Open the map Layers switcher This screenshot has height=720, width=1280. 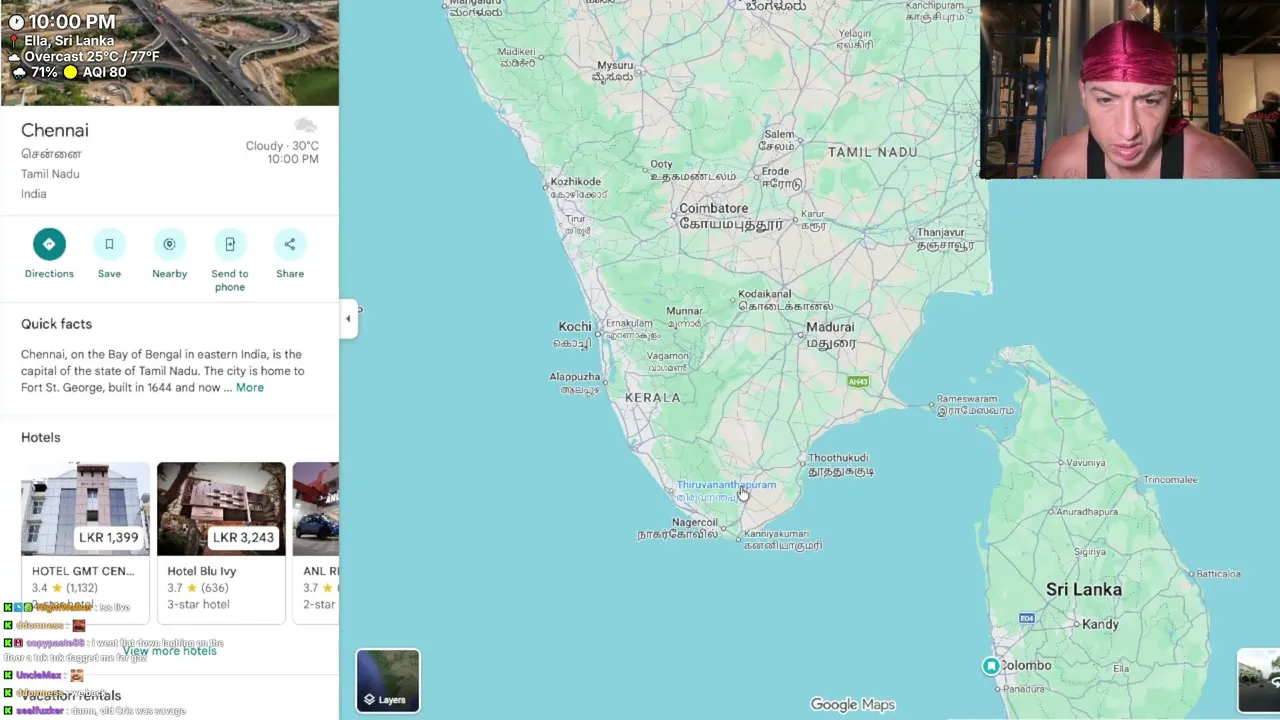point(388,681)
